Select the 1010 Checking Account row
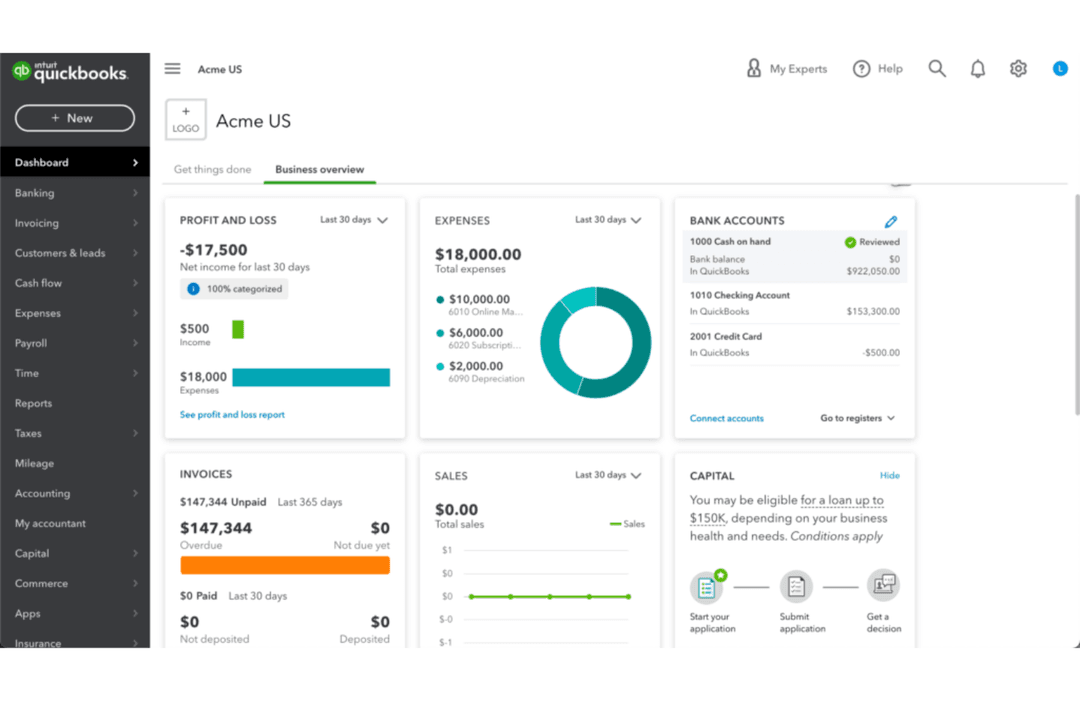 (794, 303)
